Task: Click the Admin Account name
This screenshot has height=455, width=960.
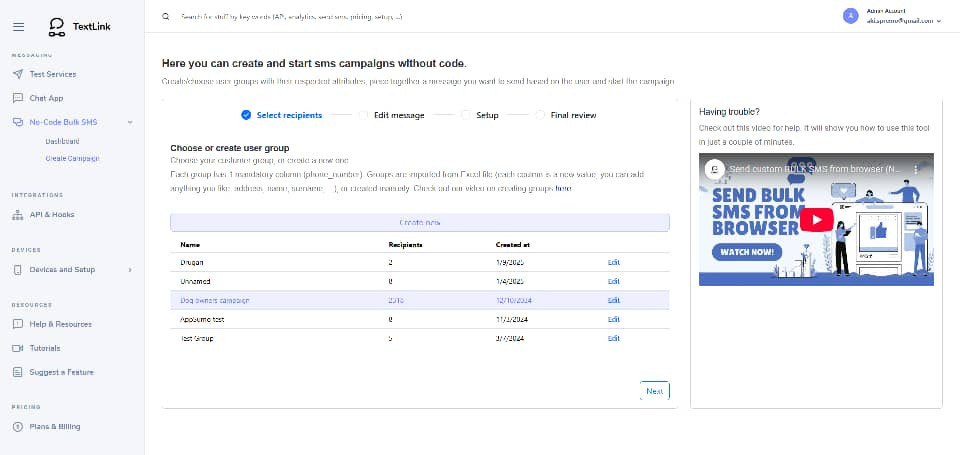Action: 887,11
